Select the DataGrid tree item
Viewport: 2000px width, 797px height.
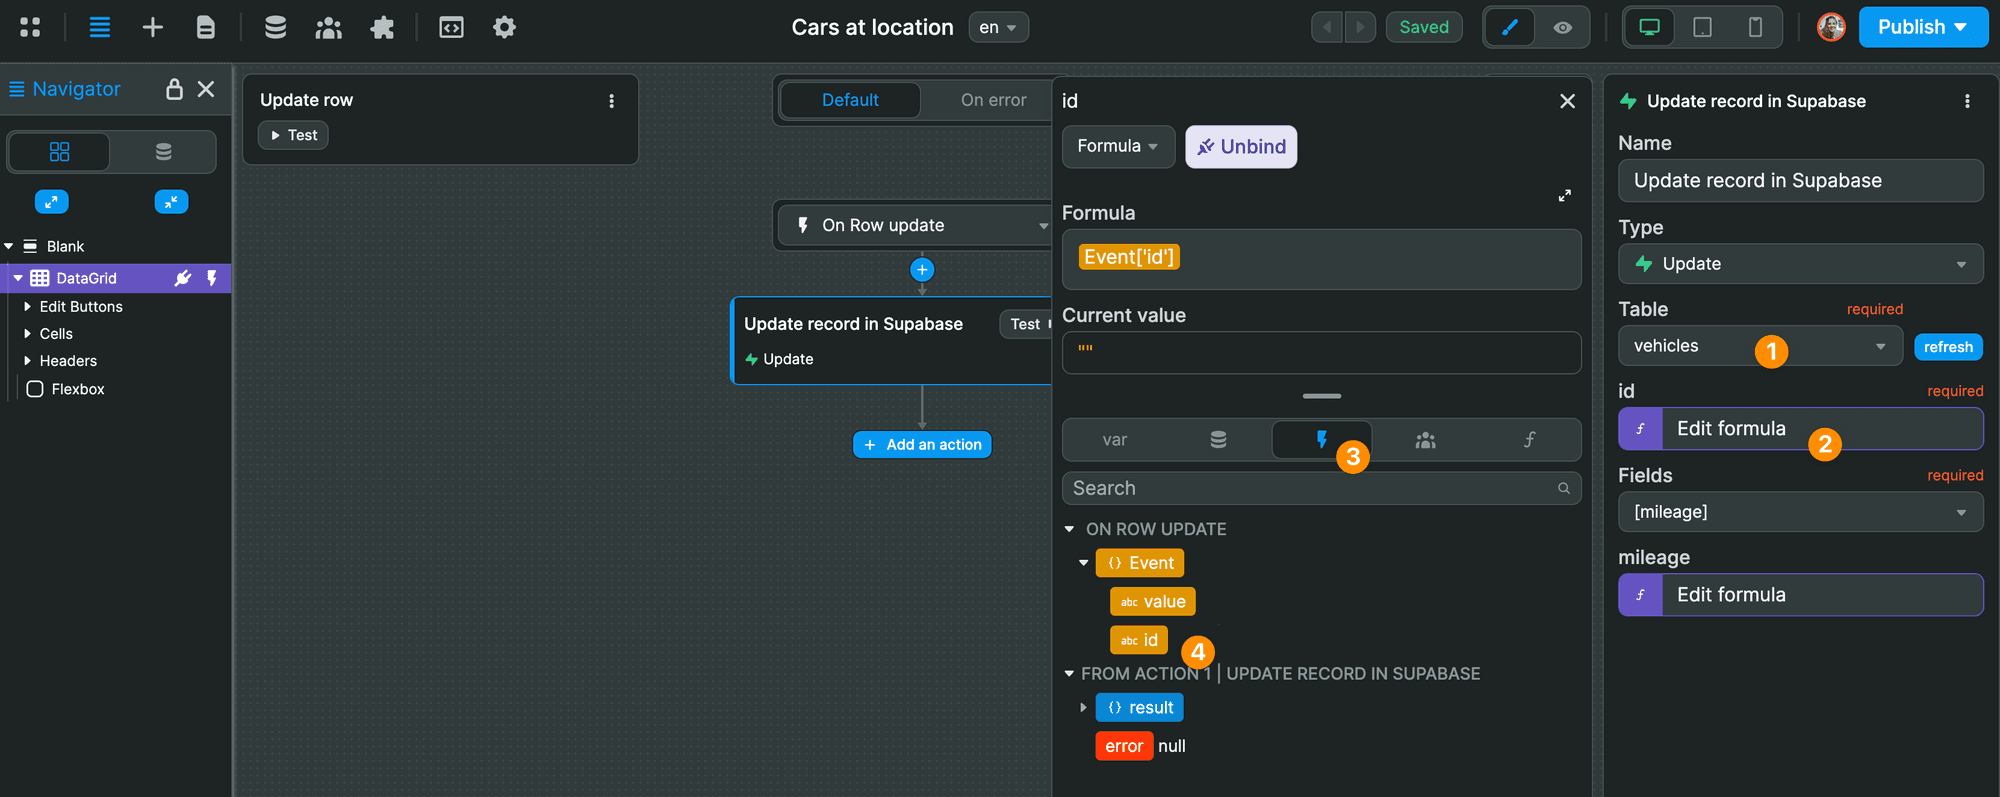(x=86, y=278)
